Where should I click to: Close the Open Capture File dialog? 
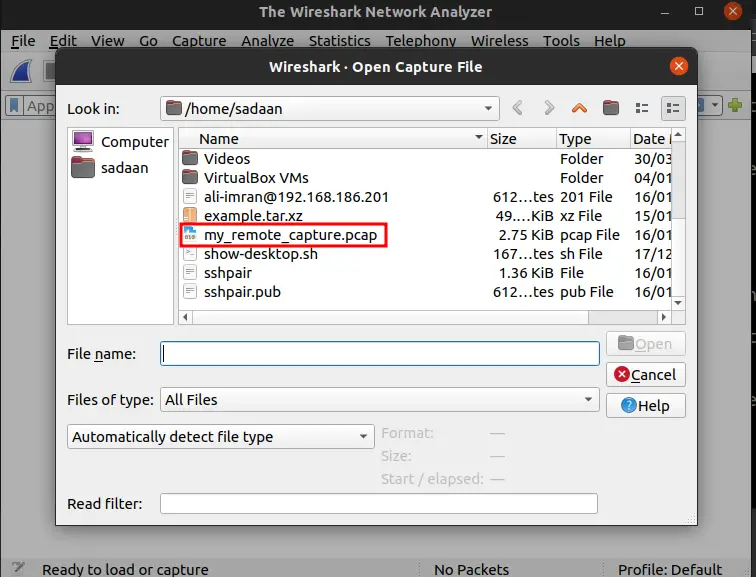point(679,66)
